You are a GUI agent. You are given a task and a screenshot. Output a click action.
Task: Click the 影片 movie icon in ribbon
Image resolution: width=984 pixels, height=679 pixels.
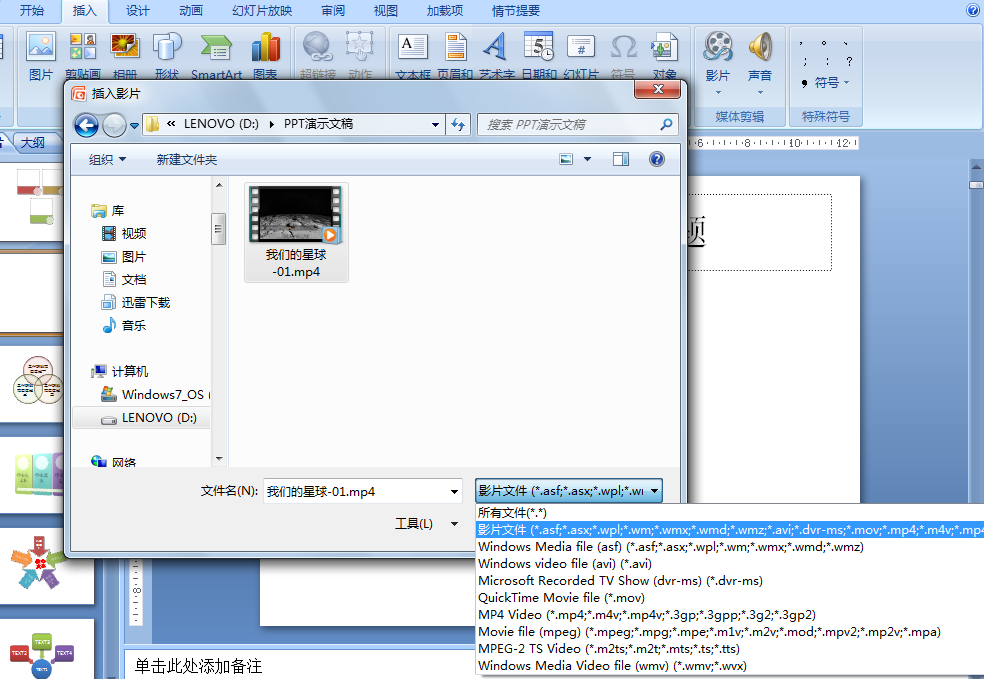click(x=718, y=48)
